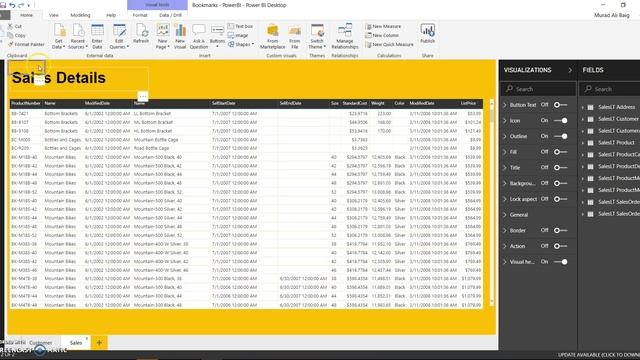The image size is (640, 360).
Task: Collapse the Visualizations pane arrow
Action: point(570,70)
